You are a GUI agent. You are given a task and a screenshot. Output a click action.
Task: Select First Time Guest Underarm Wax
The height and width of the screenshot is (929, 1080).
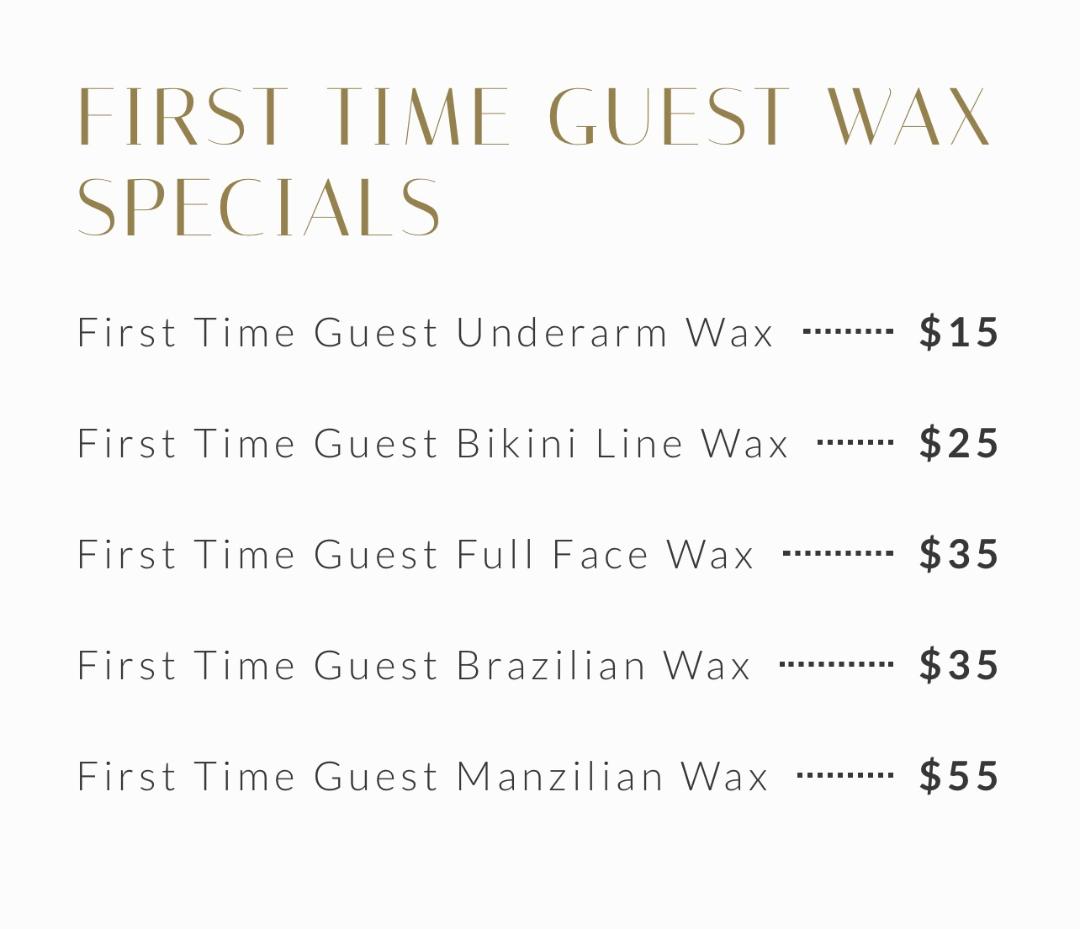point(425,333)
